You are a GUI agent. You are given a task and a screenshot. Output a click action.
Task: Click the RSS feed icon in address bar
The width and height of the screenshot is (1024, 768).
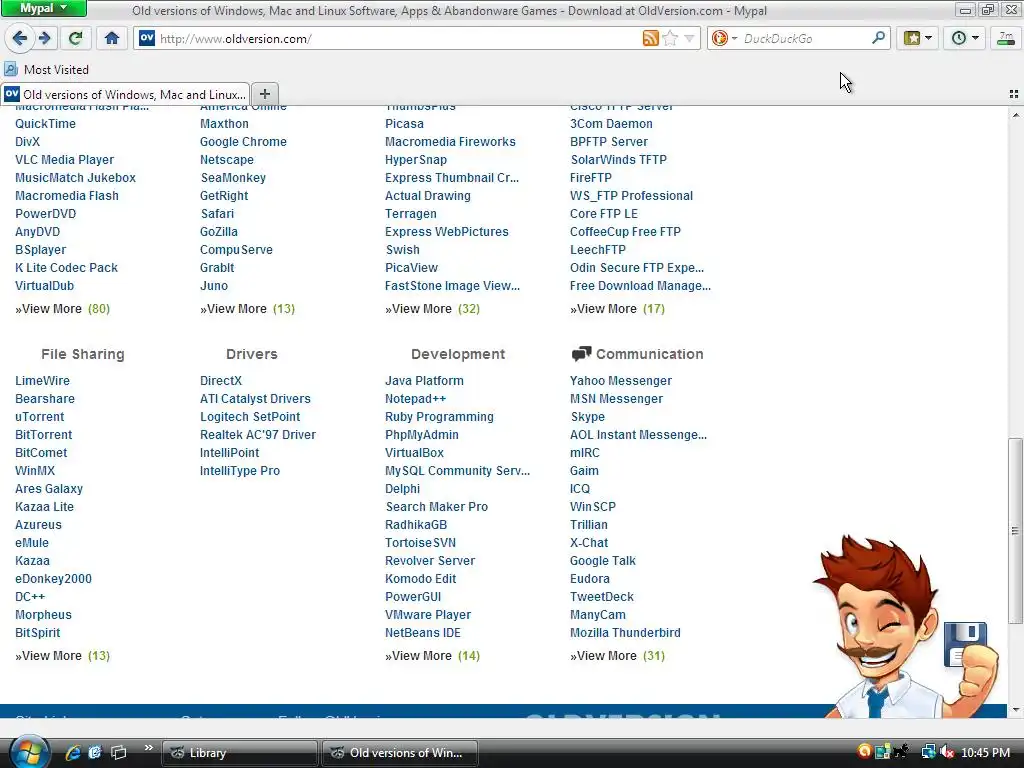point(650,38)
